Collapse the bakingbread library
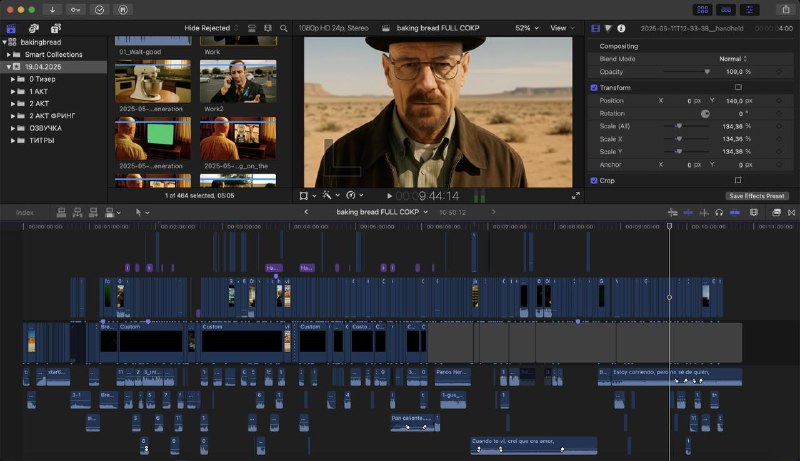This screenshot has height=461, width=800. [5, 42]
